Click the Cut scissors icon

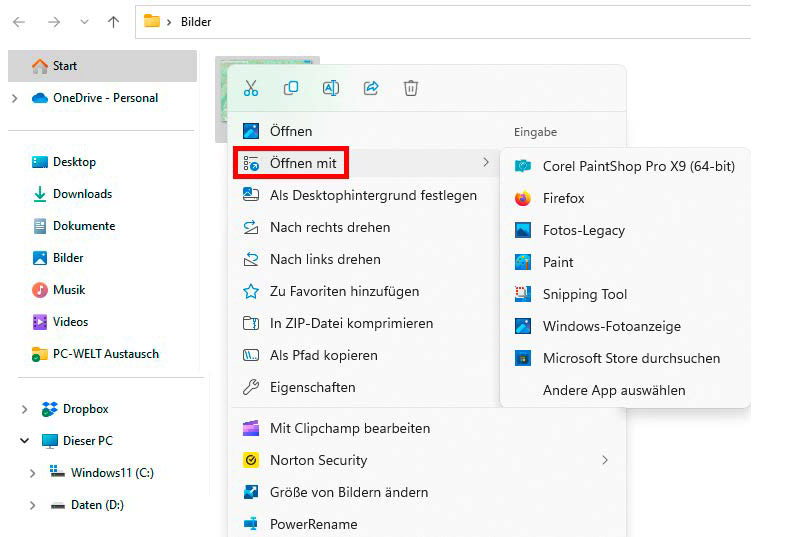(x=251, y=88)
